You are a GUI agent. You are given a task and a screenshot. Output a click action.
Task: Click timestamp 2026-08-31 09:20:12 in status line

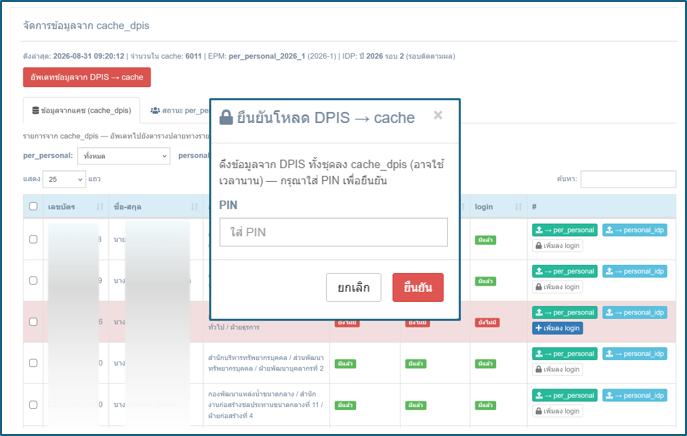point(89,56)
